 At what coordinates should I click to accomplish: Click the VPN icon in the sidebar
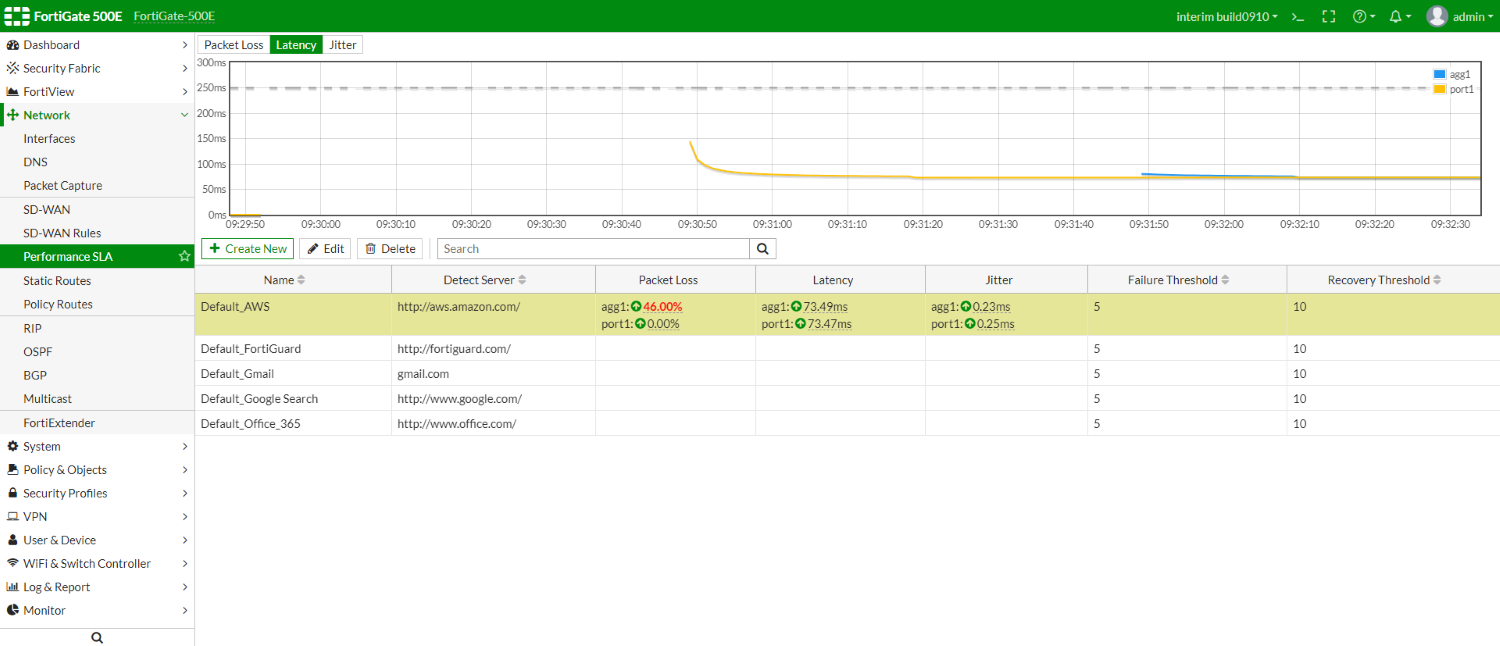(x=14, y=516)
